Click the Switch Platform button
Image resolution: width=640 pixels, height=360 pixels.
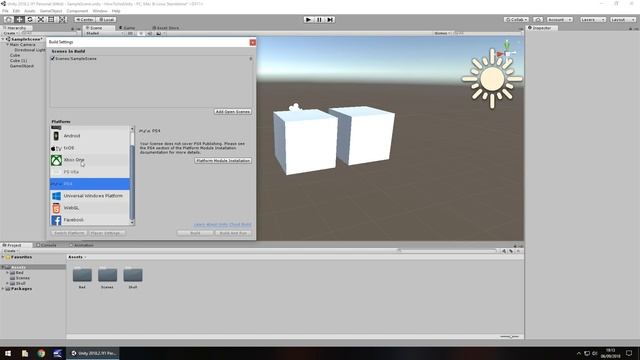click(x=69, y=233)
